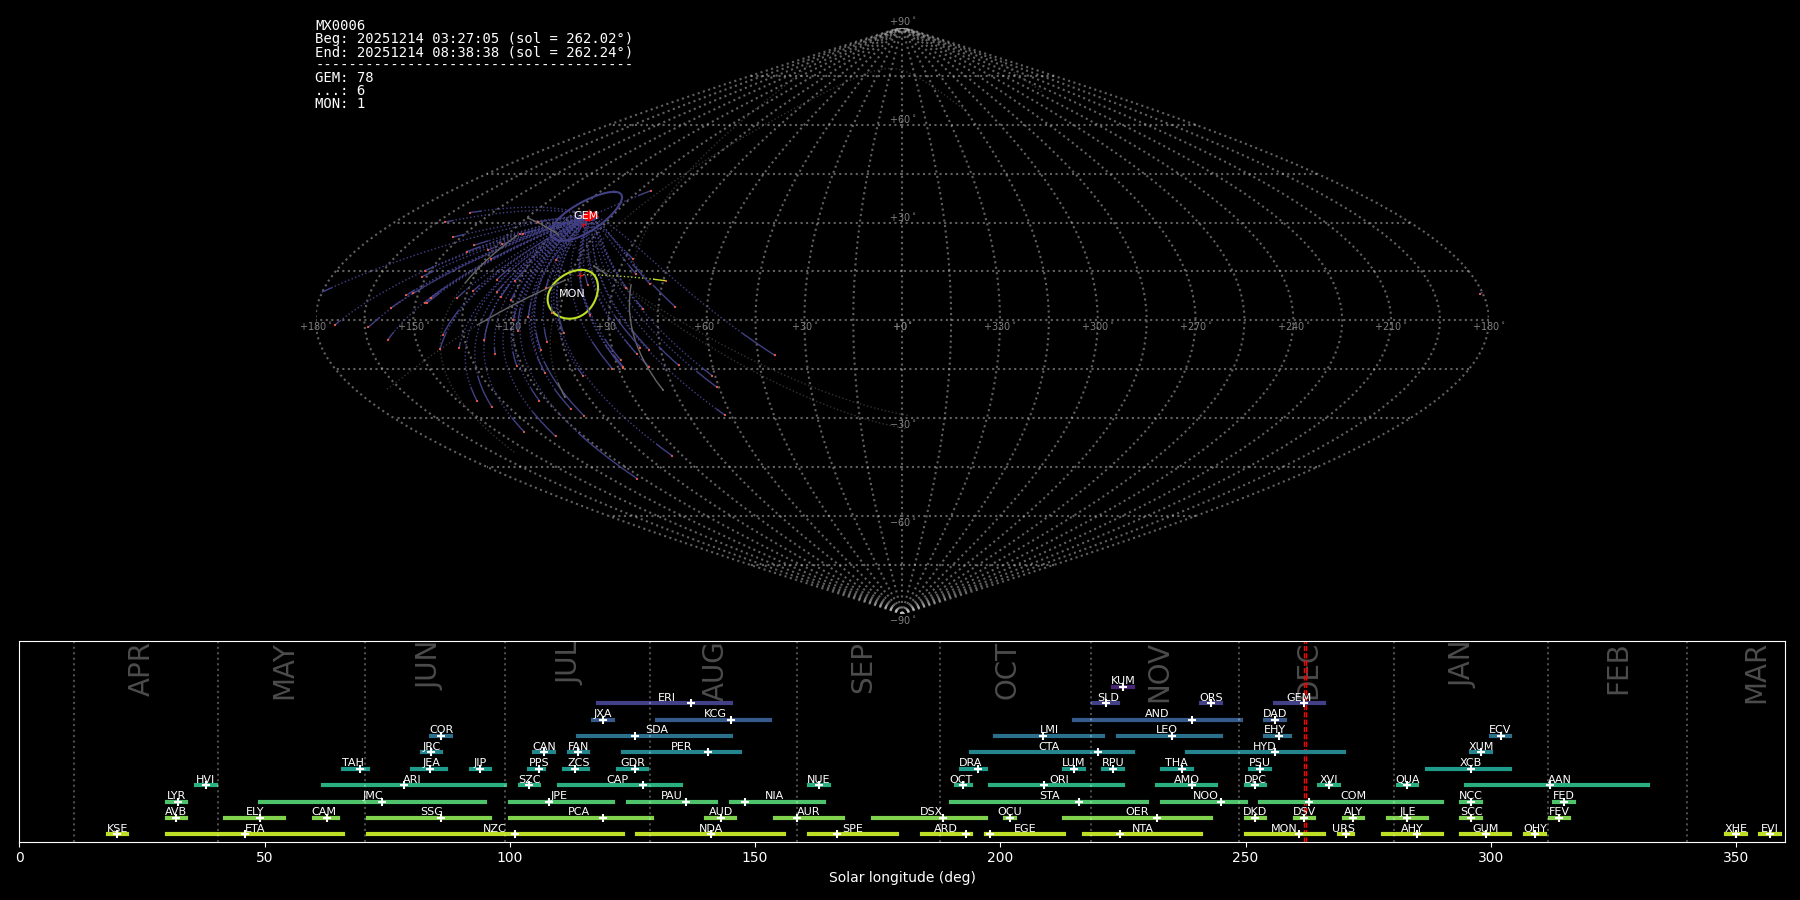Click the +90 north pole label on the map
The width and height of the screenshot is (1800, 900).
(x=901, y=22)
